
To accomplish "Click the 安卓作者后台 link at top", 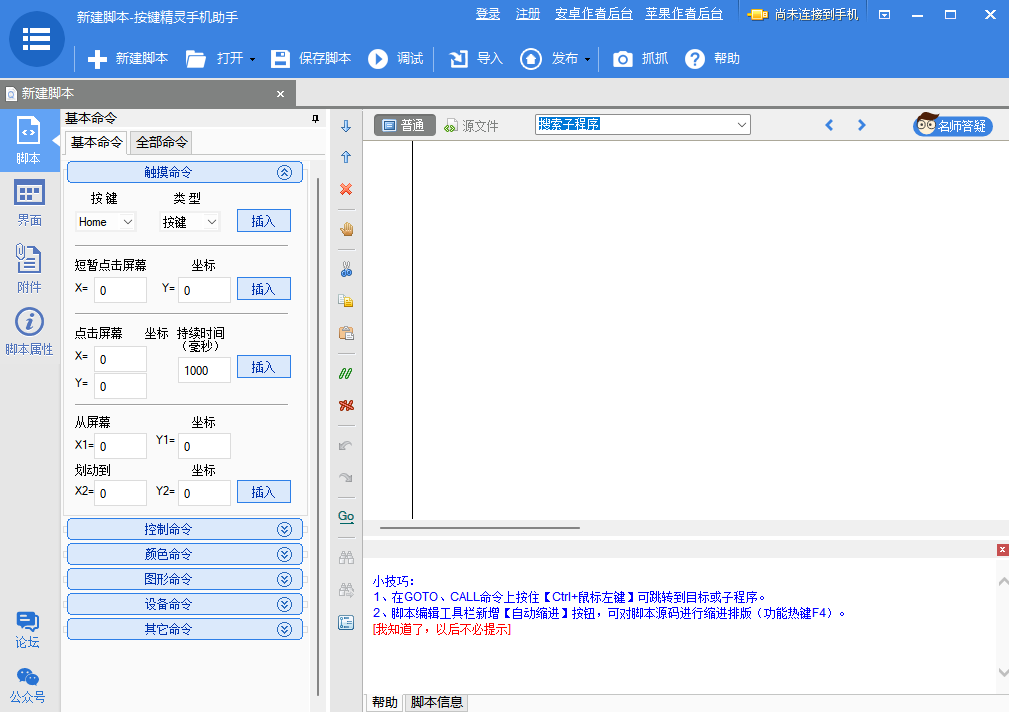I will point(594,14).
